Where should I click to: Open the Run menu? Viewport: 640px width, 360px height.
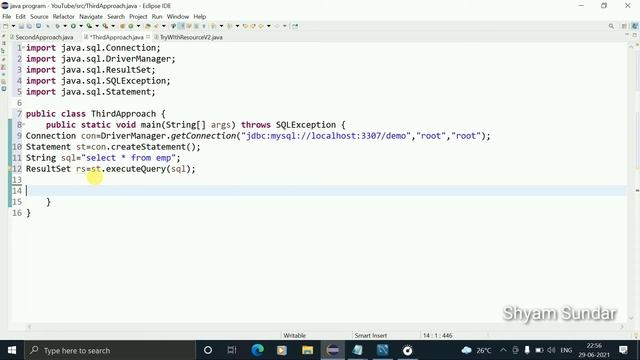[x=157, y=16]
